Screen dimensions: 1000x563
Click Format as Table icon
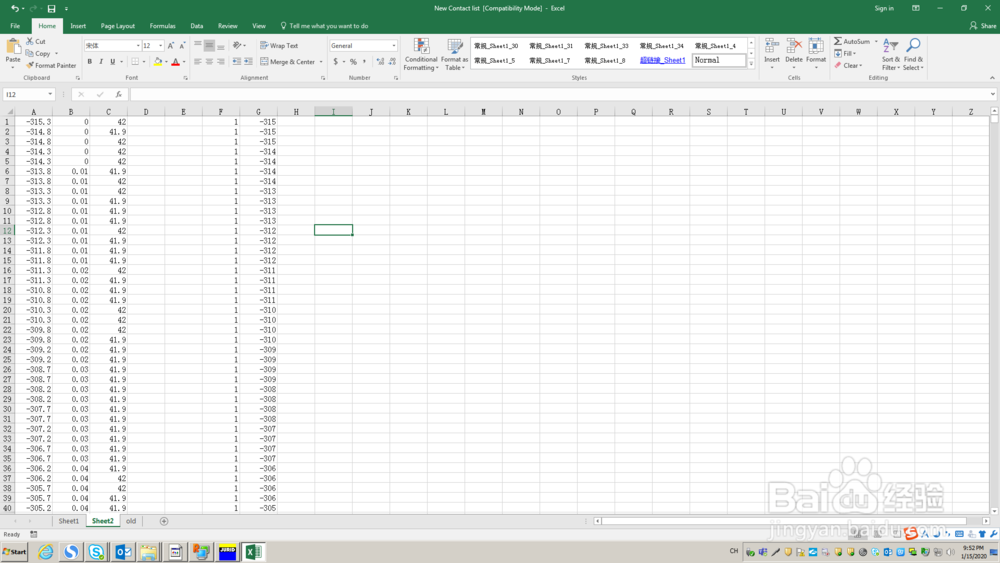click(x=455, y=46)
